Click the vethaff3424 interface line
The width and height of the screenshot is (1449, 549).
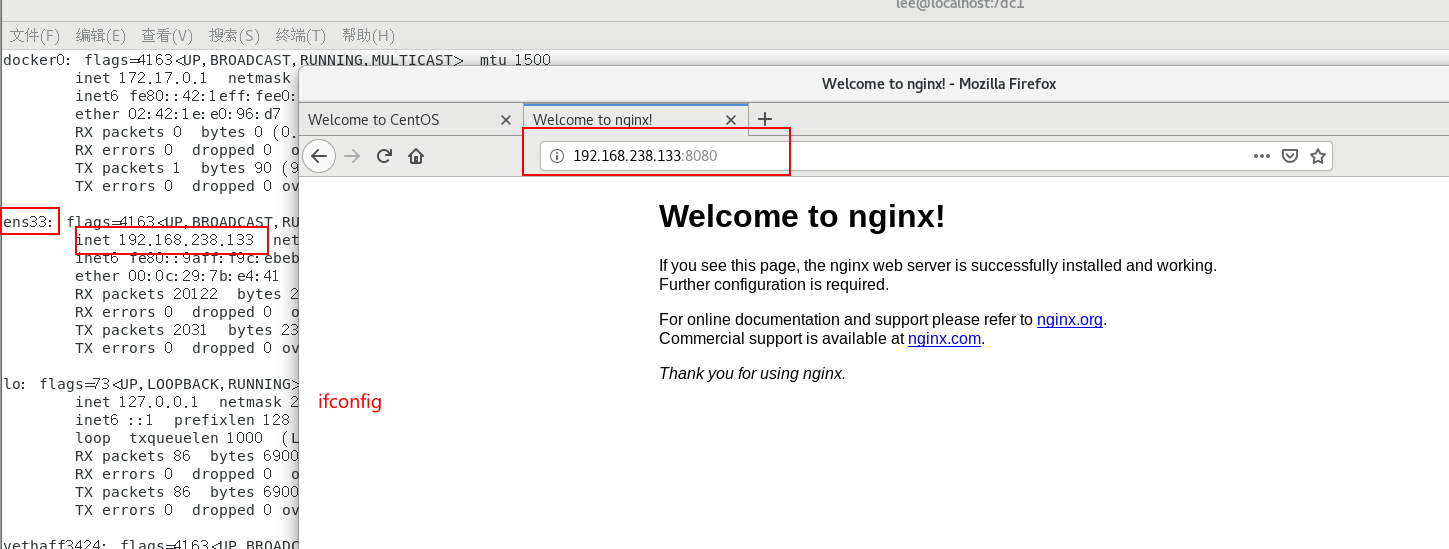pyautogui.click(x=150, y=543)
